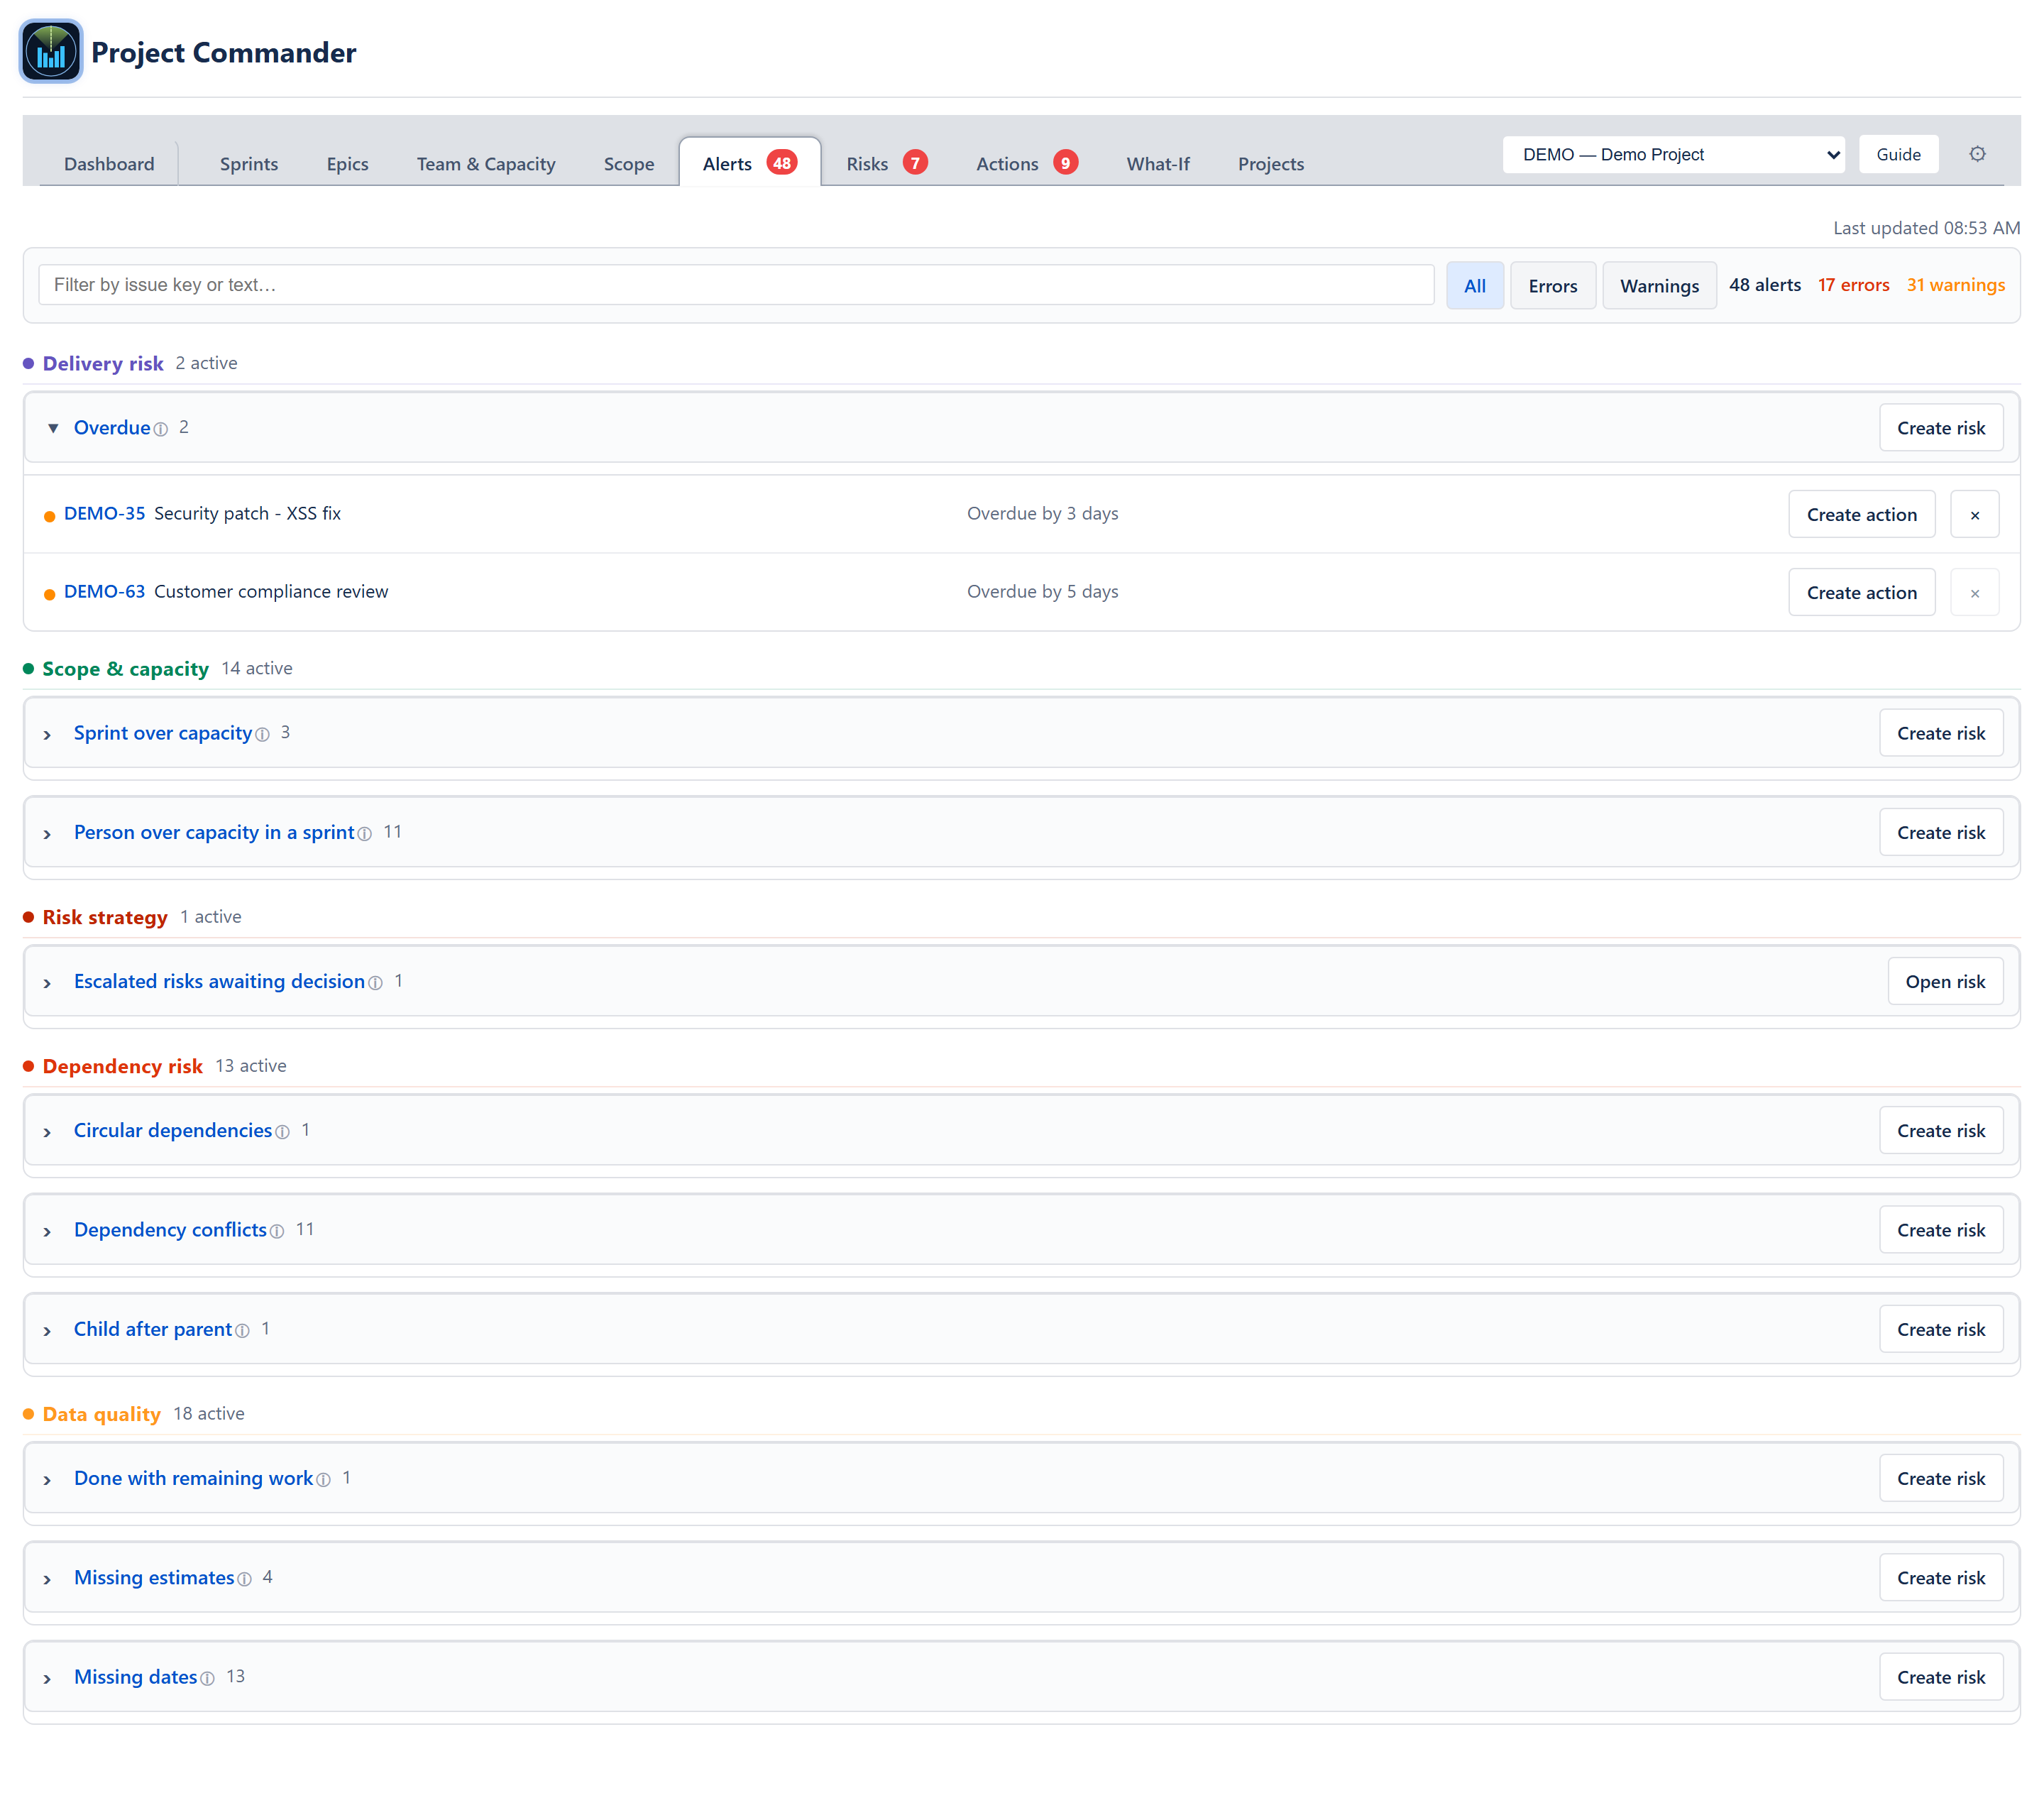Create risk for Circular dependencies
This screenshot has height=1793, width=2044.
point(1940,1130)
